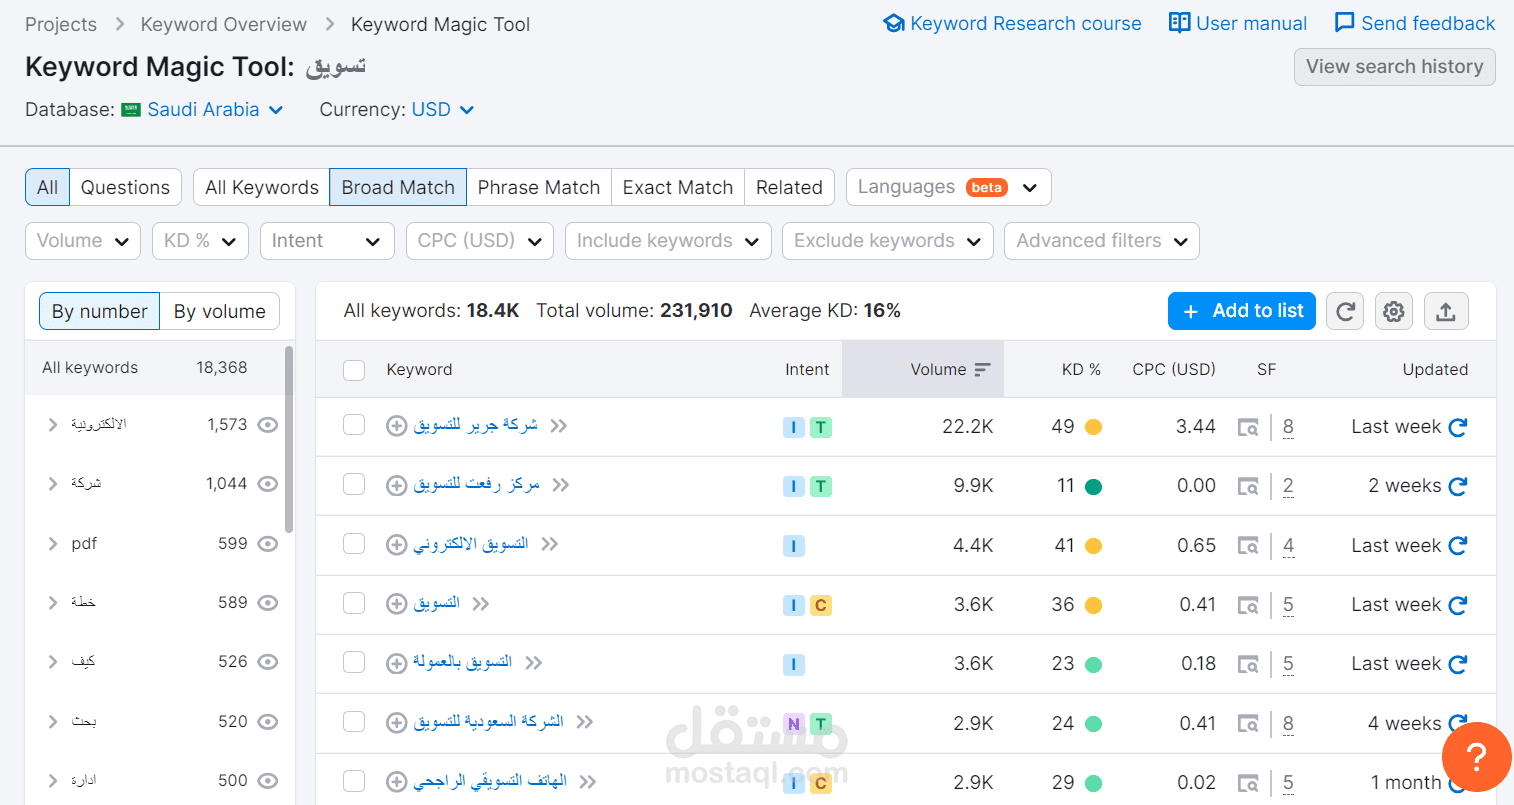
Task: Open the orange help question mark
Action: pos(1476,756)
